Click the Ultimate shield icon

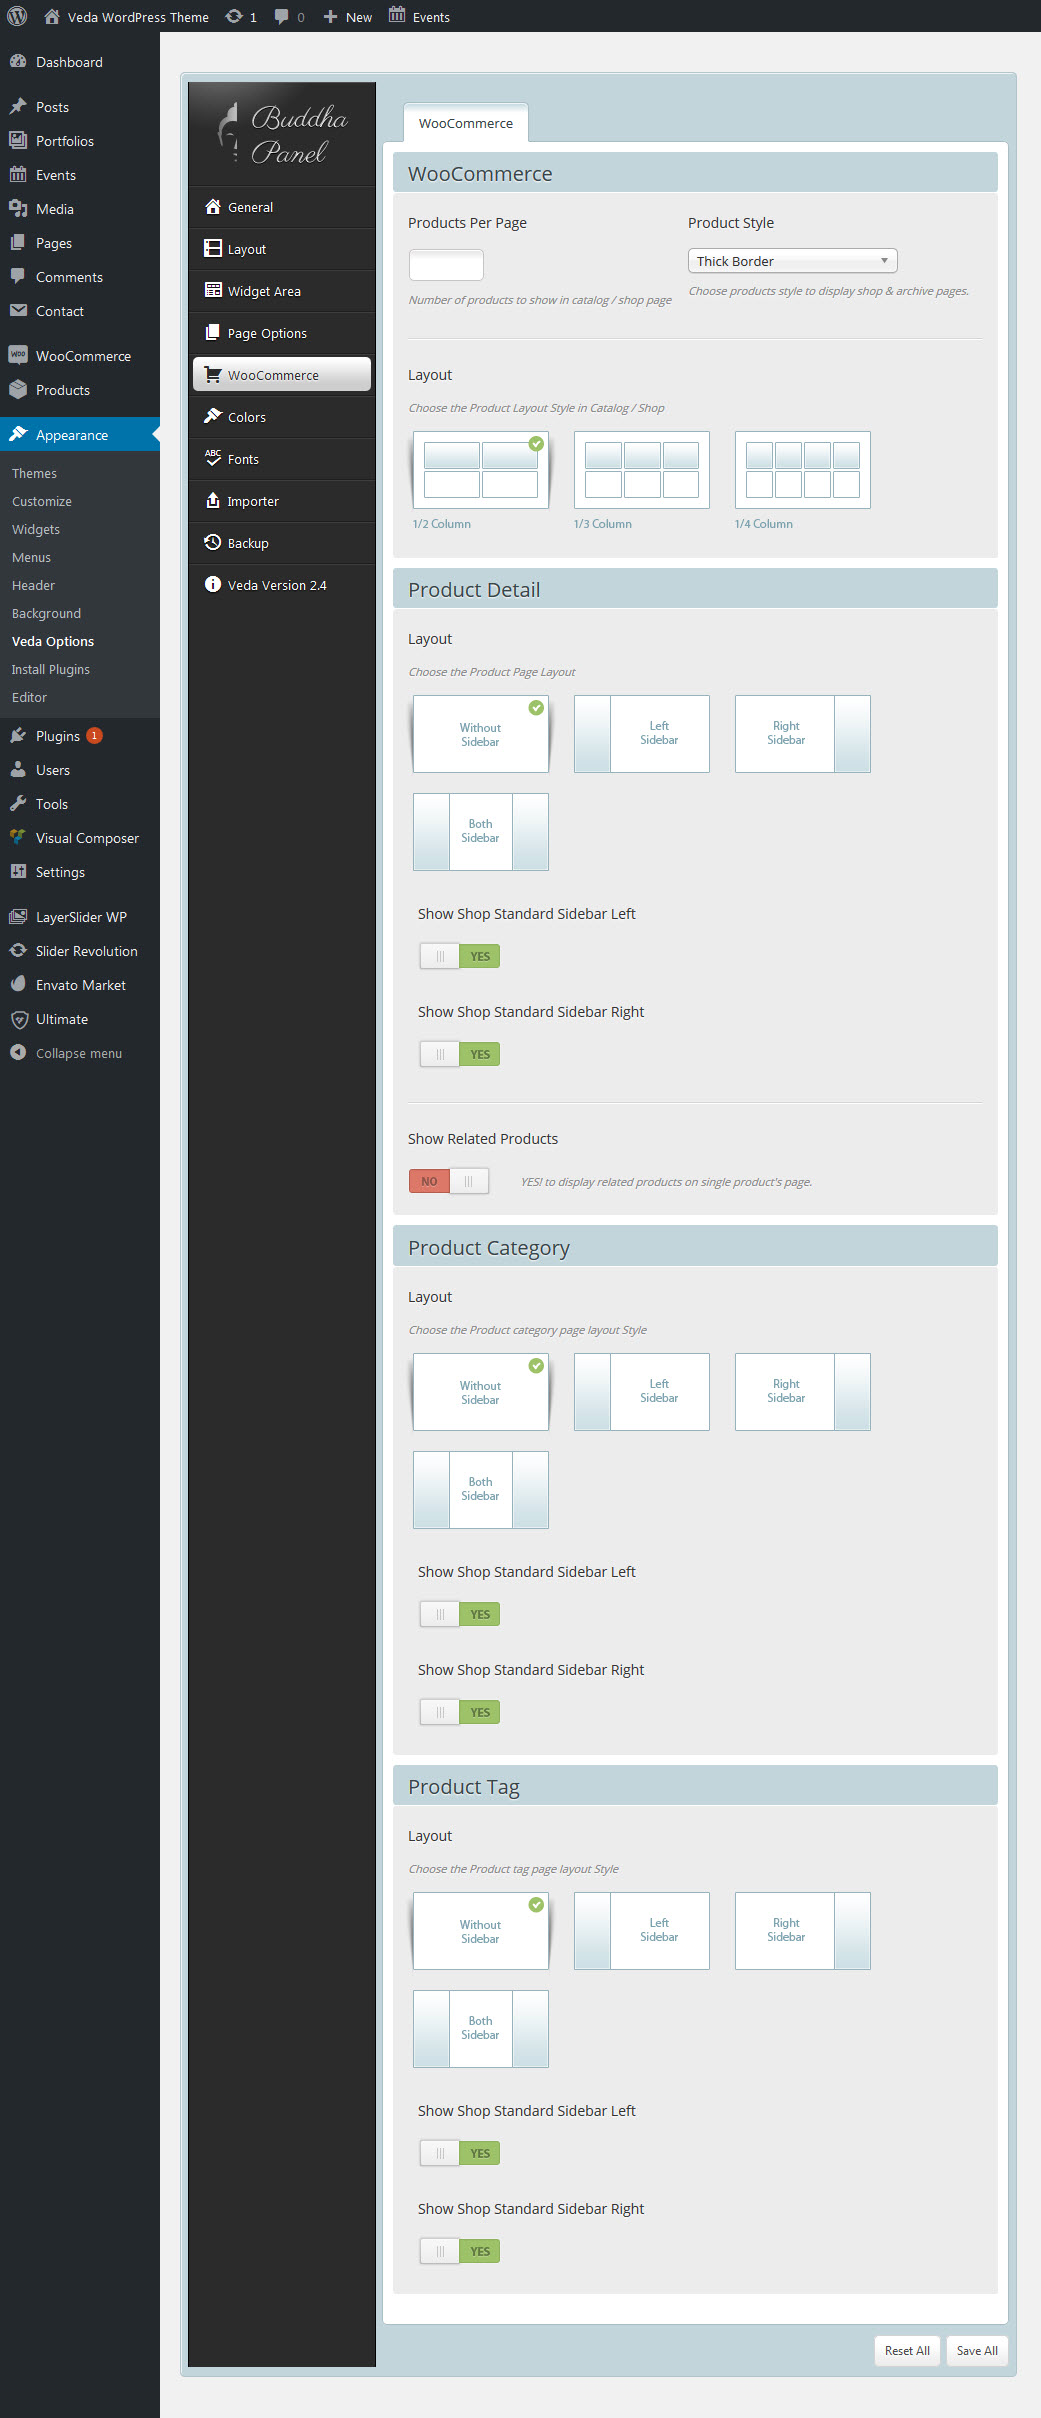pyautogui.click(x=18, y=1019)
